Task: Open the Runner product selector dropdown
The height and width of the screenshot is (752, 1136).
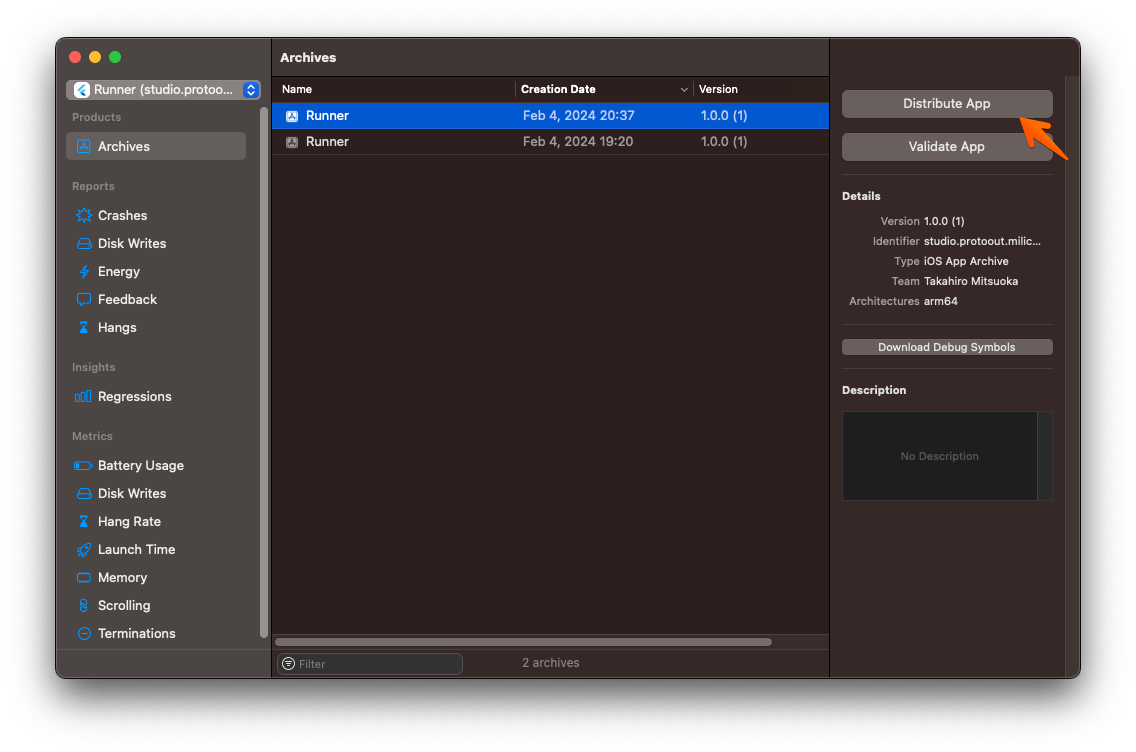Action: tap(164, 90)
